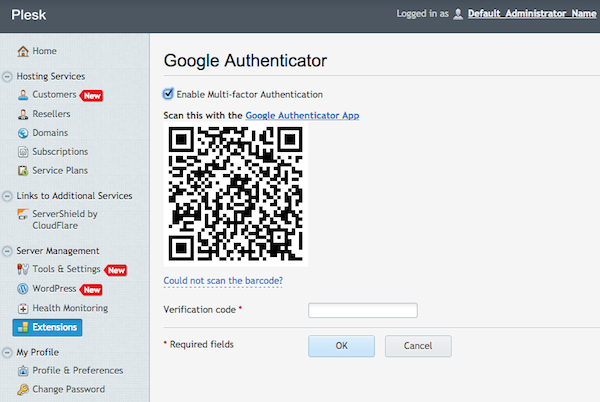The width and height of the screenshot is (600, 402).
Task: Click the Extensions blocks icon
Action: coord(23,327)
